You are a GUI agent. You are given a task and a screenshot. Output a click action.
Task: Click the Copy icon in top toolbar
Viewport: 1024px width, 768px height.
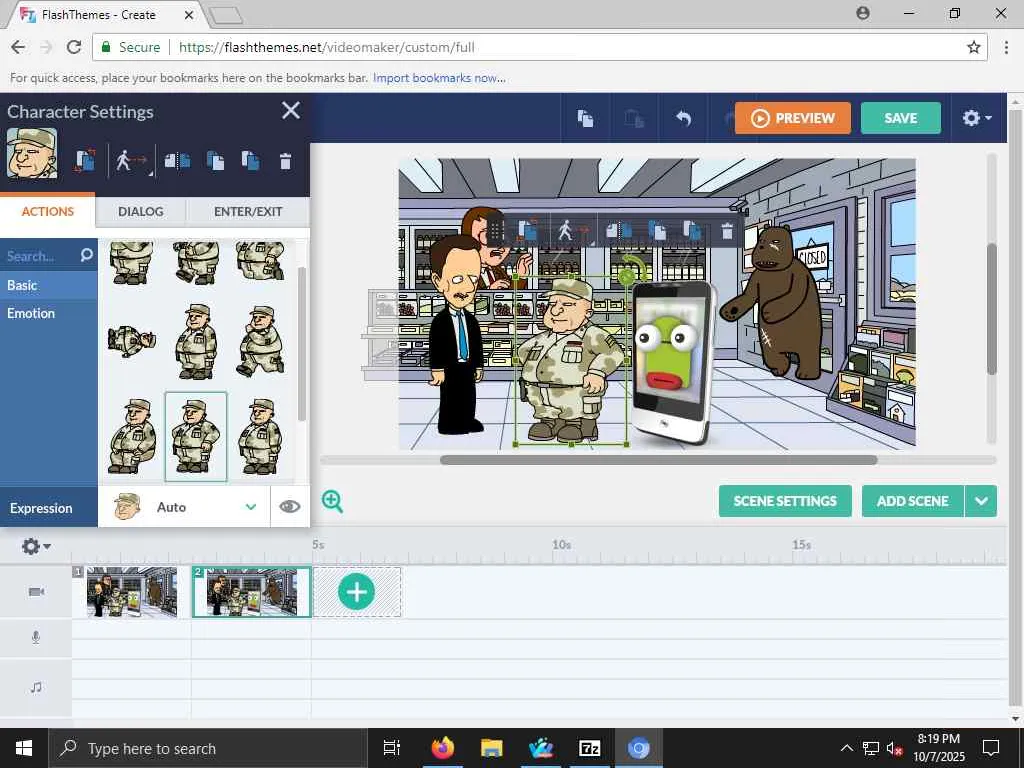(585, 118)
